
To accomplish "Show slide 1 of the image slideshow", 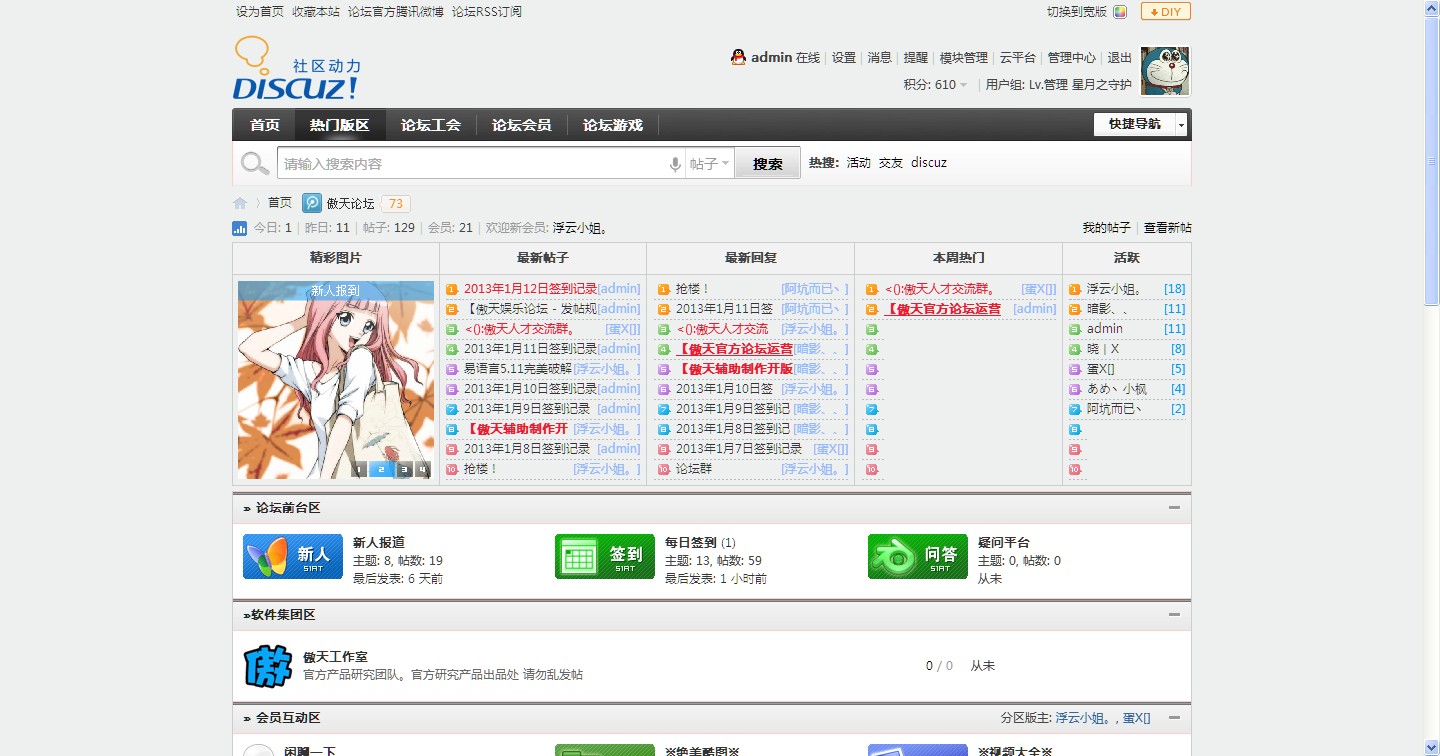I will click(360, 469).
